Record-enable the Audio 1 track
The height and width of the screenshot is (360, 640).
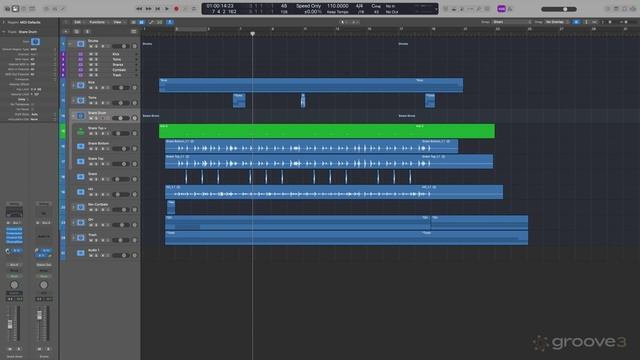pyautogui.click(x=102, y=256)
